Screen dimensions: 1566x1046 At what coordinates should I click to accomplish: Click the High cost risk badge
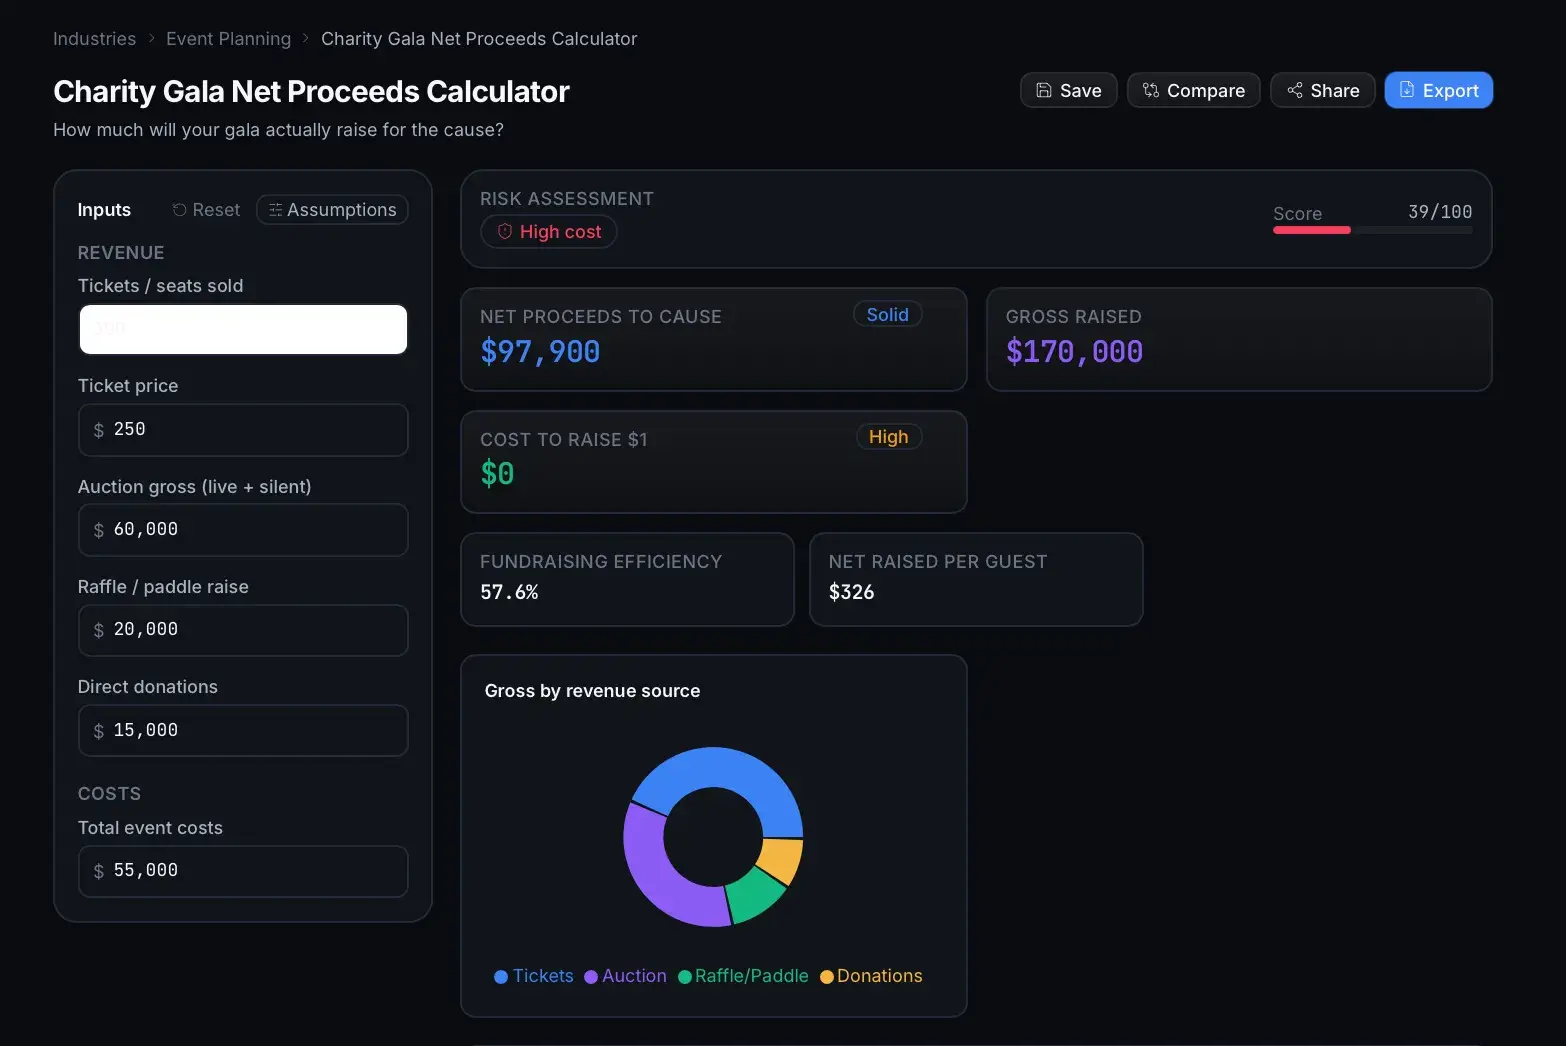549,232
